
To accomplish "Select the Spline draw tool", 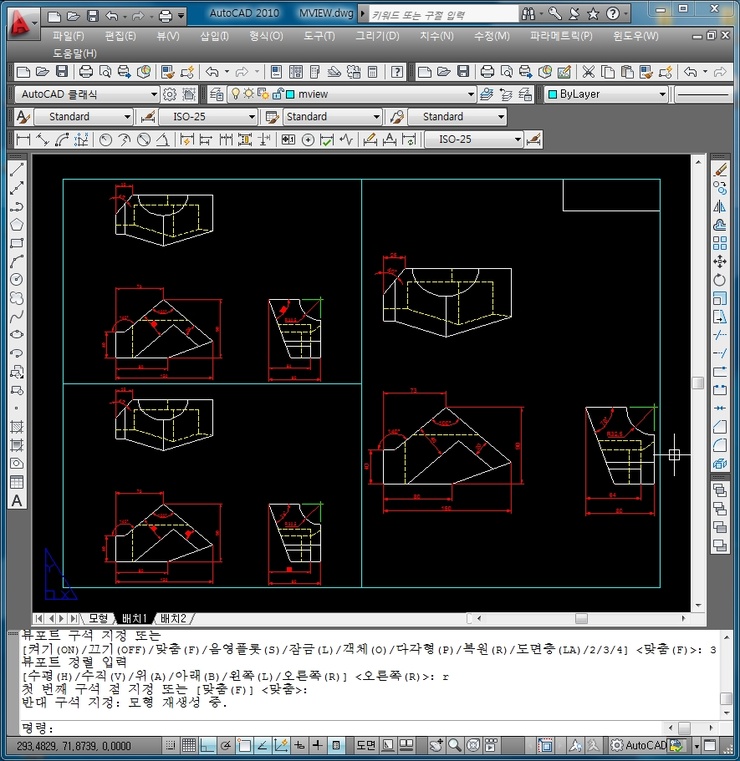I will coord(17,316).
